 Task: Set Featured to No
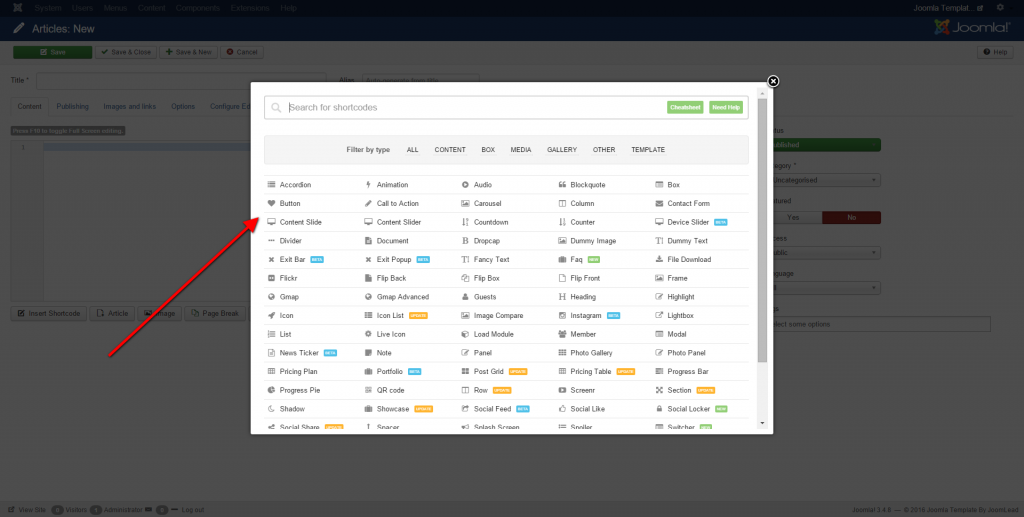coord(851,217)
